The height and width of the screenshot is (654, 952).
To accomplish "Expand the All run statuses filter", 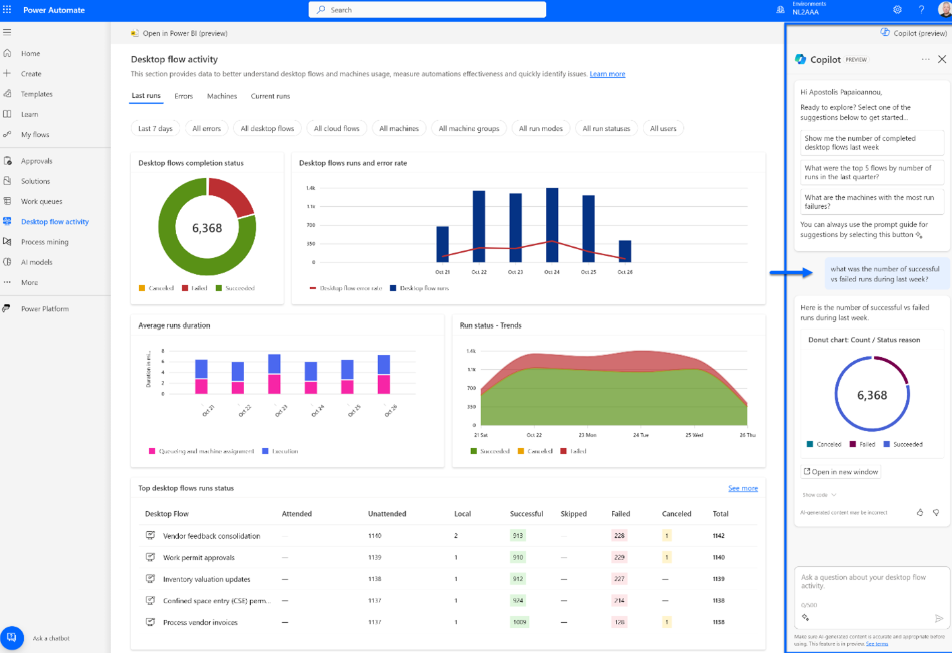I will tap(606, 128).
